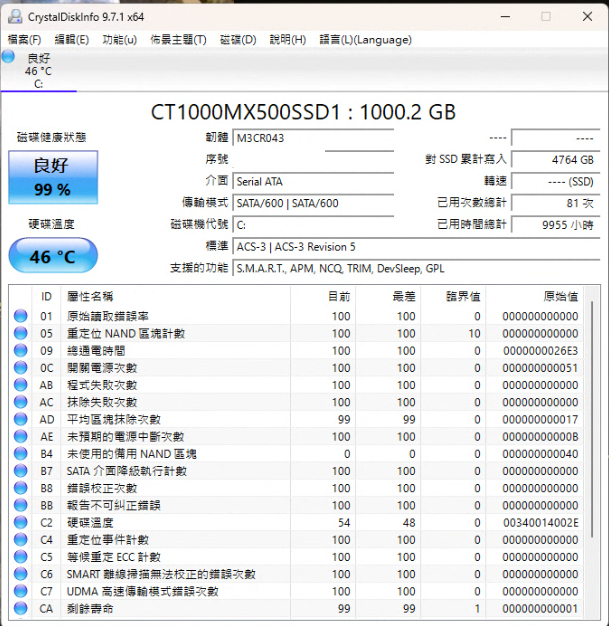Click the status orb for attribute C6

[20, 574]
